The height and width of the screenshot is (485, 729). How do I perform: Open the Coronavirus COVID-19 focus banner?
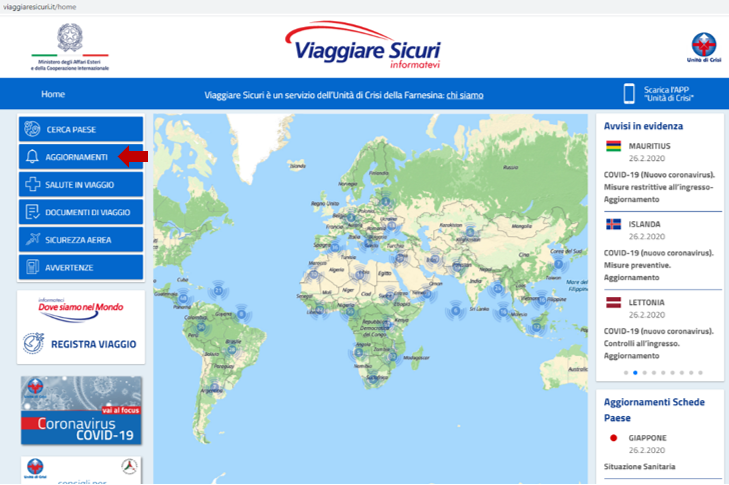[x=81, y=410]
